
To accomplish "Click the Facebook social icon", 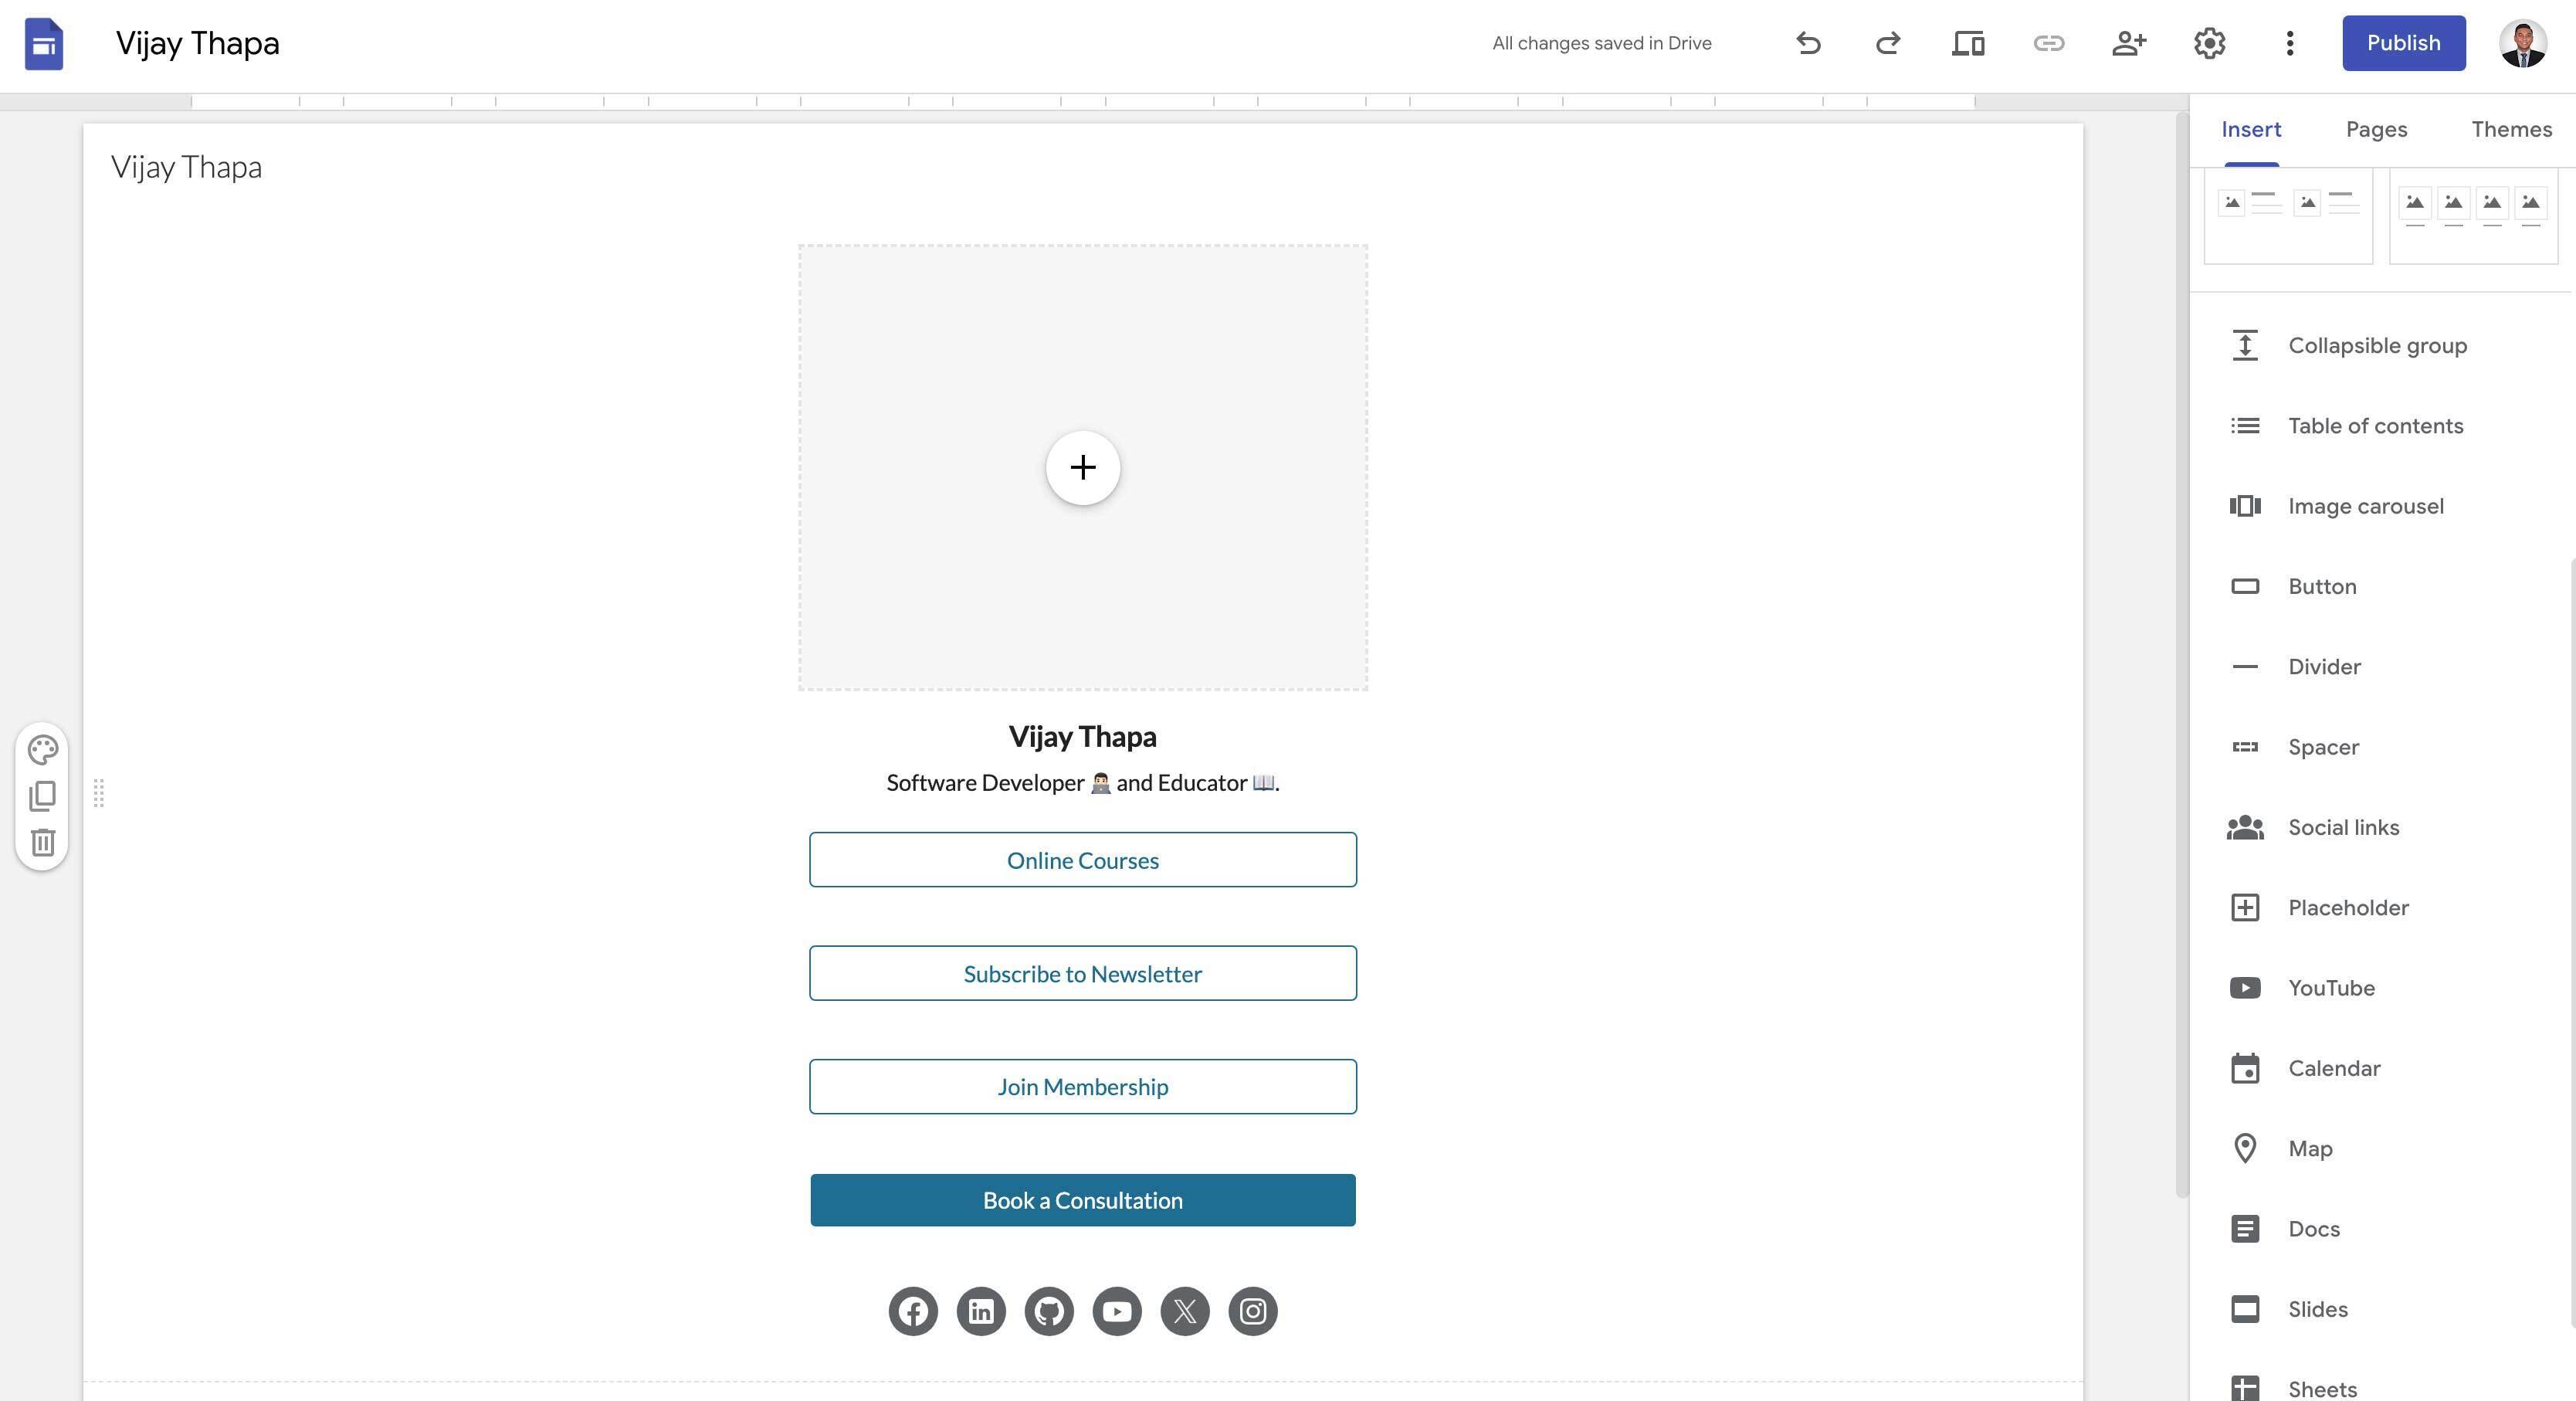I will click(x=913, y=1311).
